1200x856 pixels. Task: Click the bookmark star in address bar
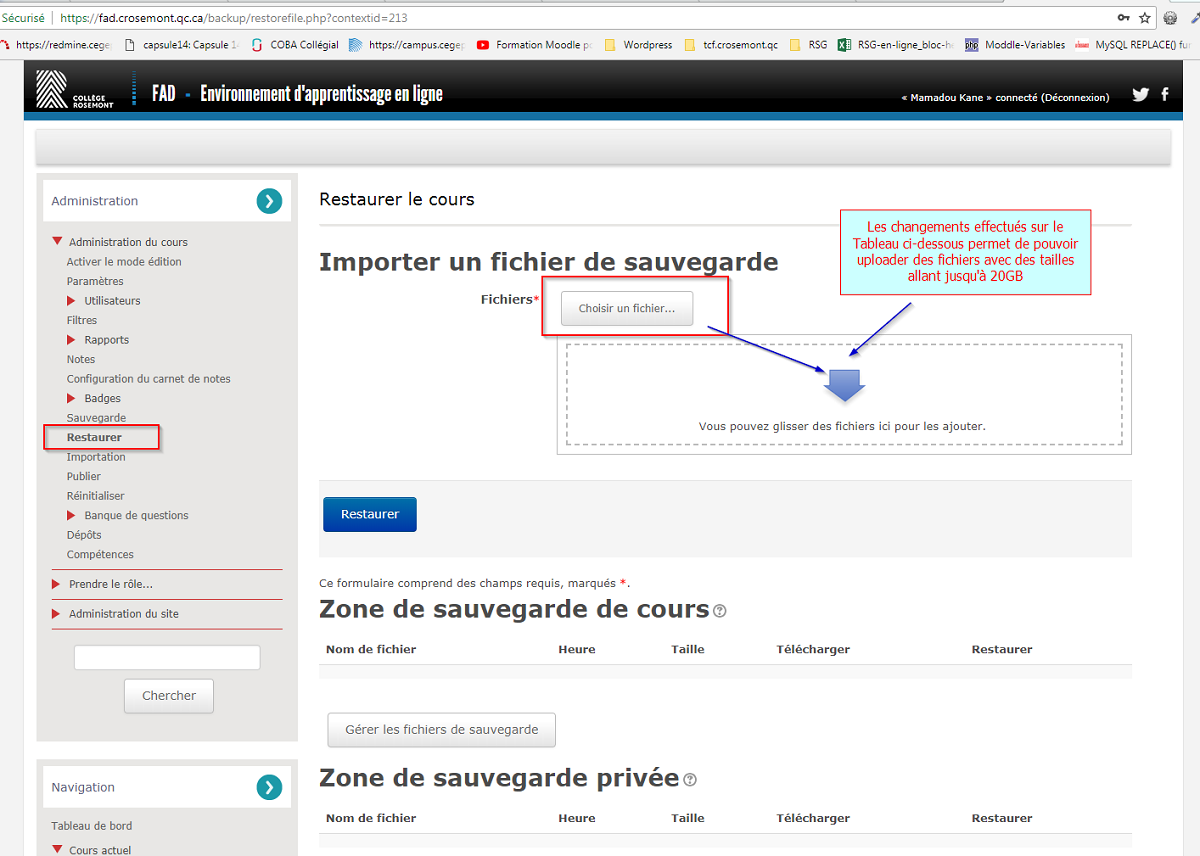pyautogui.click(x=1145, y=18)
